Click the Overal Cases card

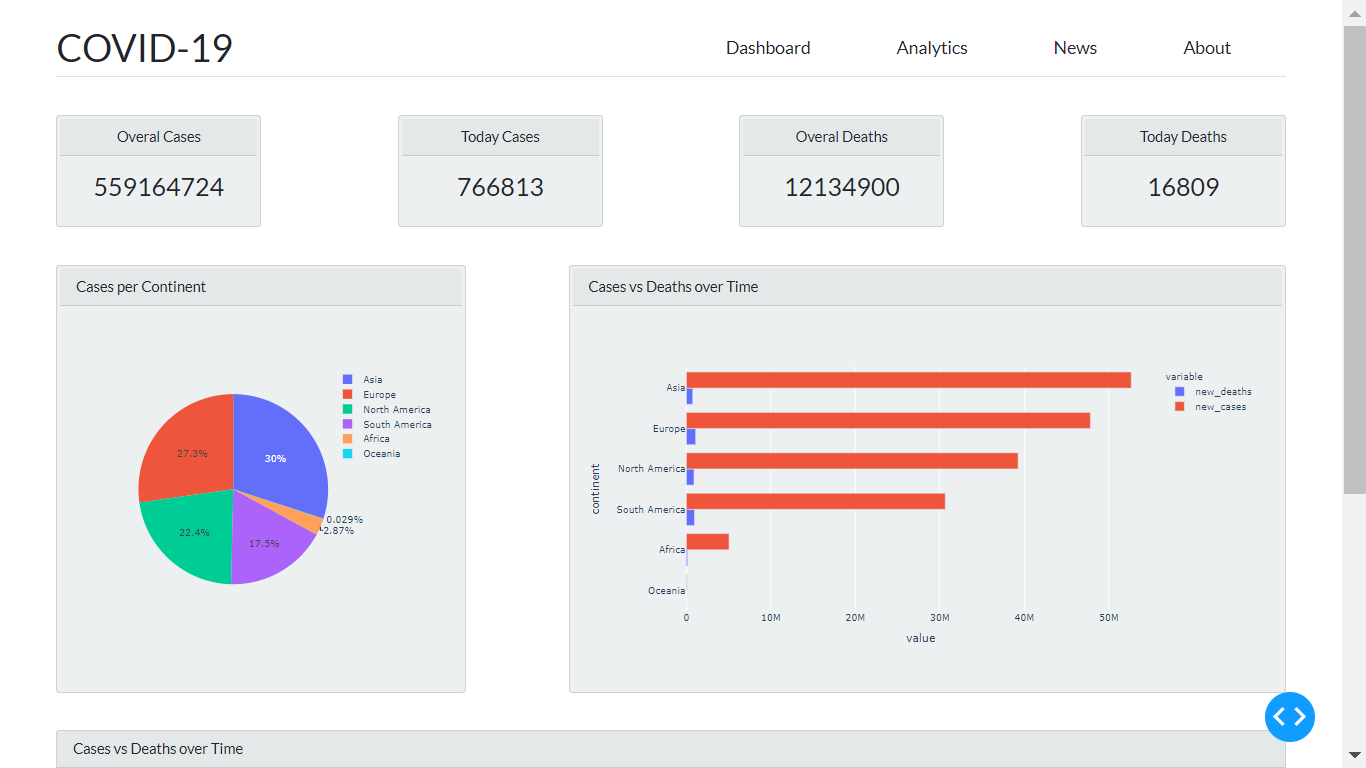[158, 170]
